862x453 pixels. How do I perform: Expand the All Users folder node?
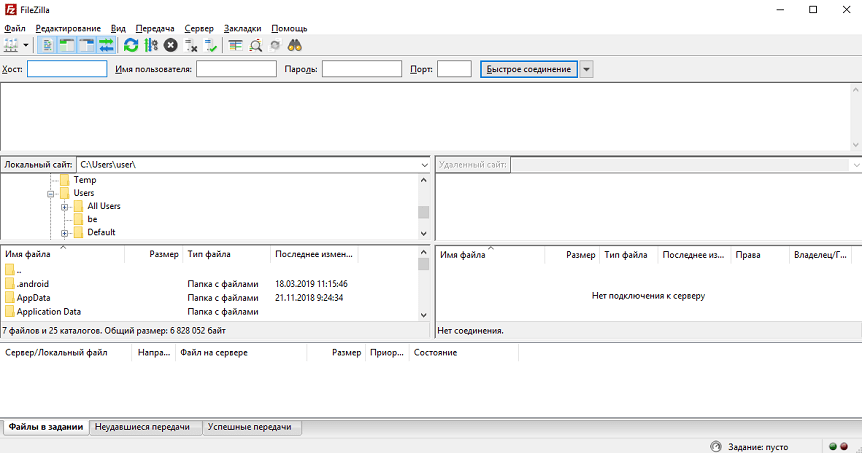point(64,206)
